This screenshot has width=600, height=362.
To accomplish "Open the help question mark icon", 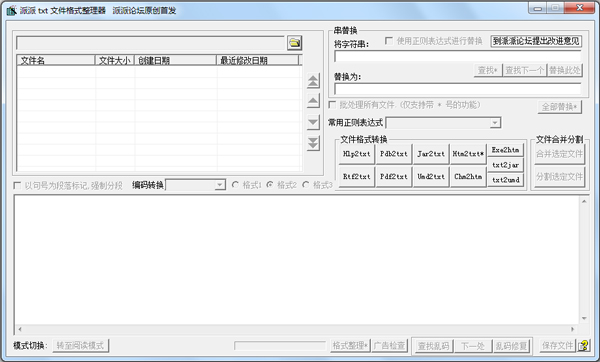I will (x=583, y=346).
